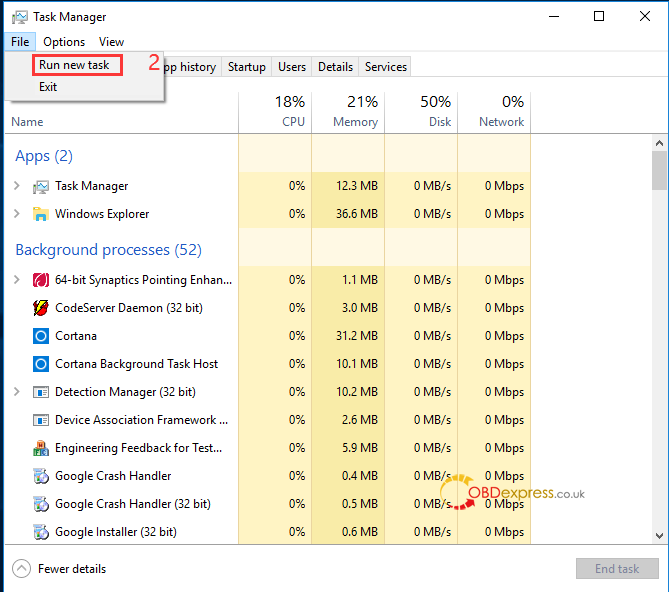Viewport: 669px width, 592px height.
Task: Click the Task Manager title bar icon
Action: [20, 17]
